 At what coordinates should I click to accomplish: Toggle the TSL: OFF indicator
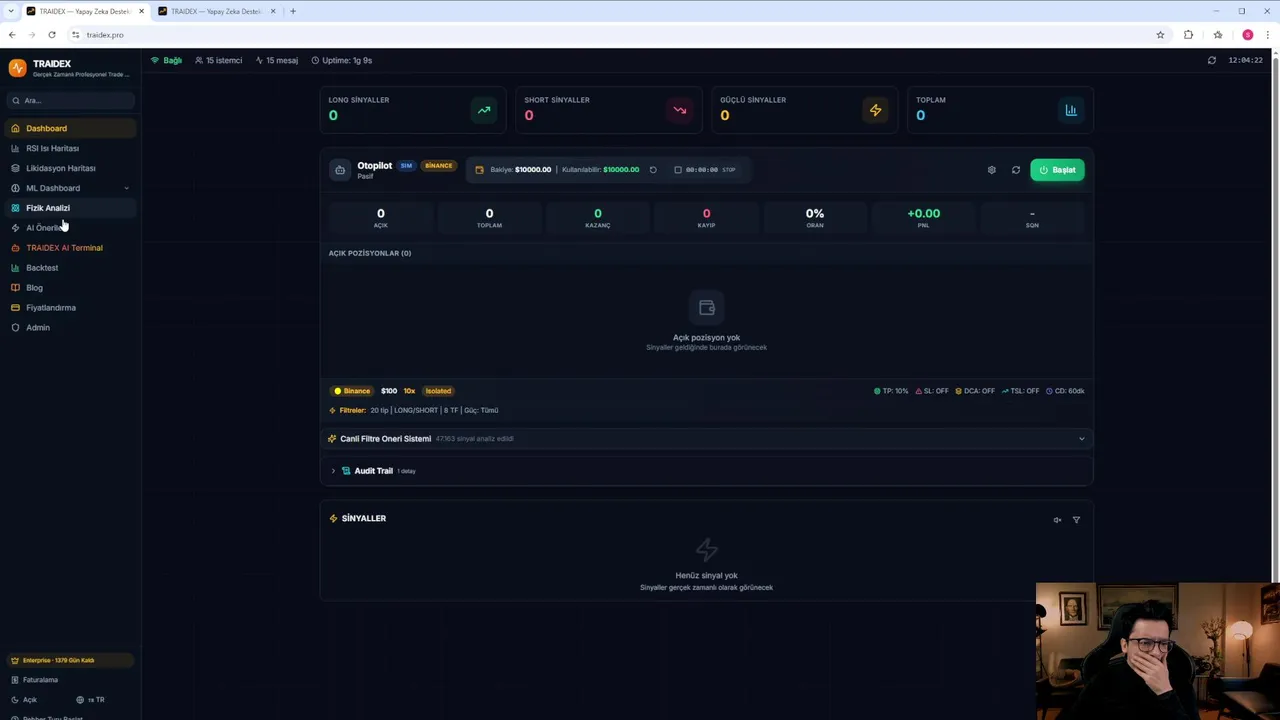tap(1021, 391)
